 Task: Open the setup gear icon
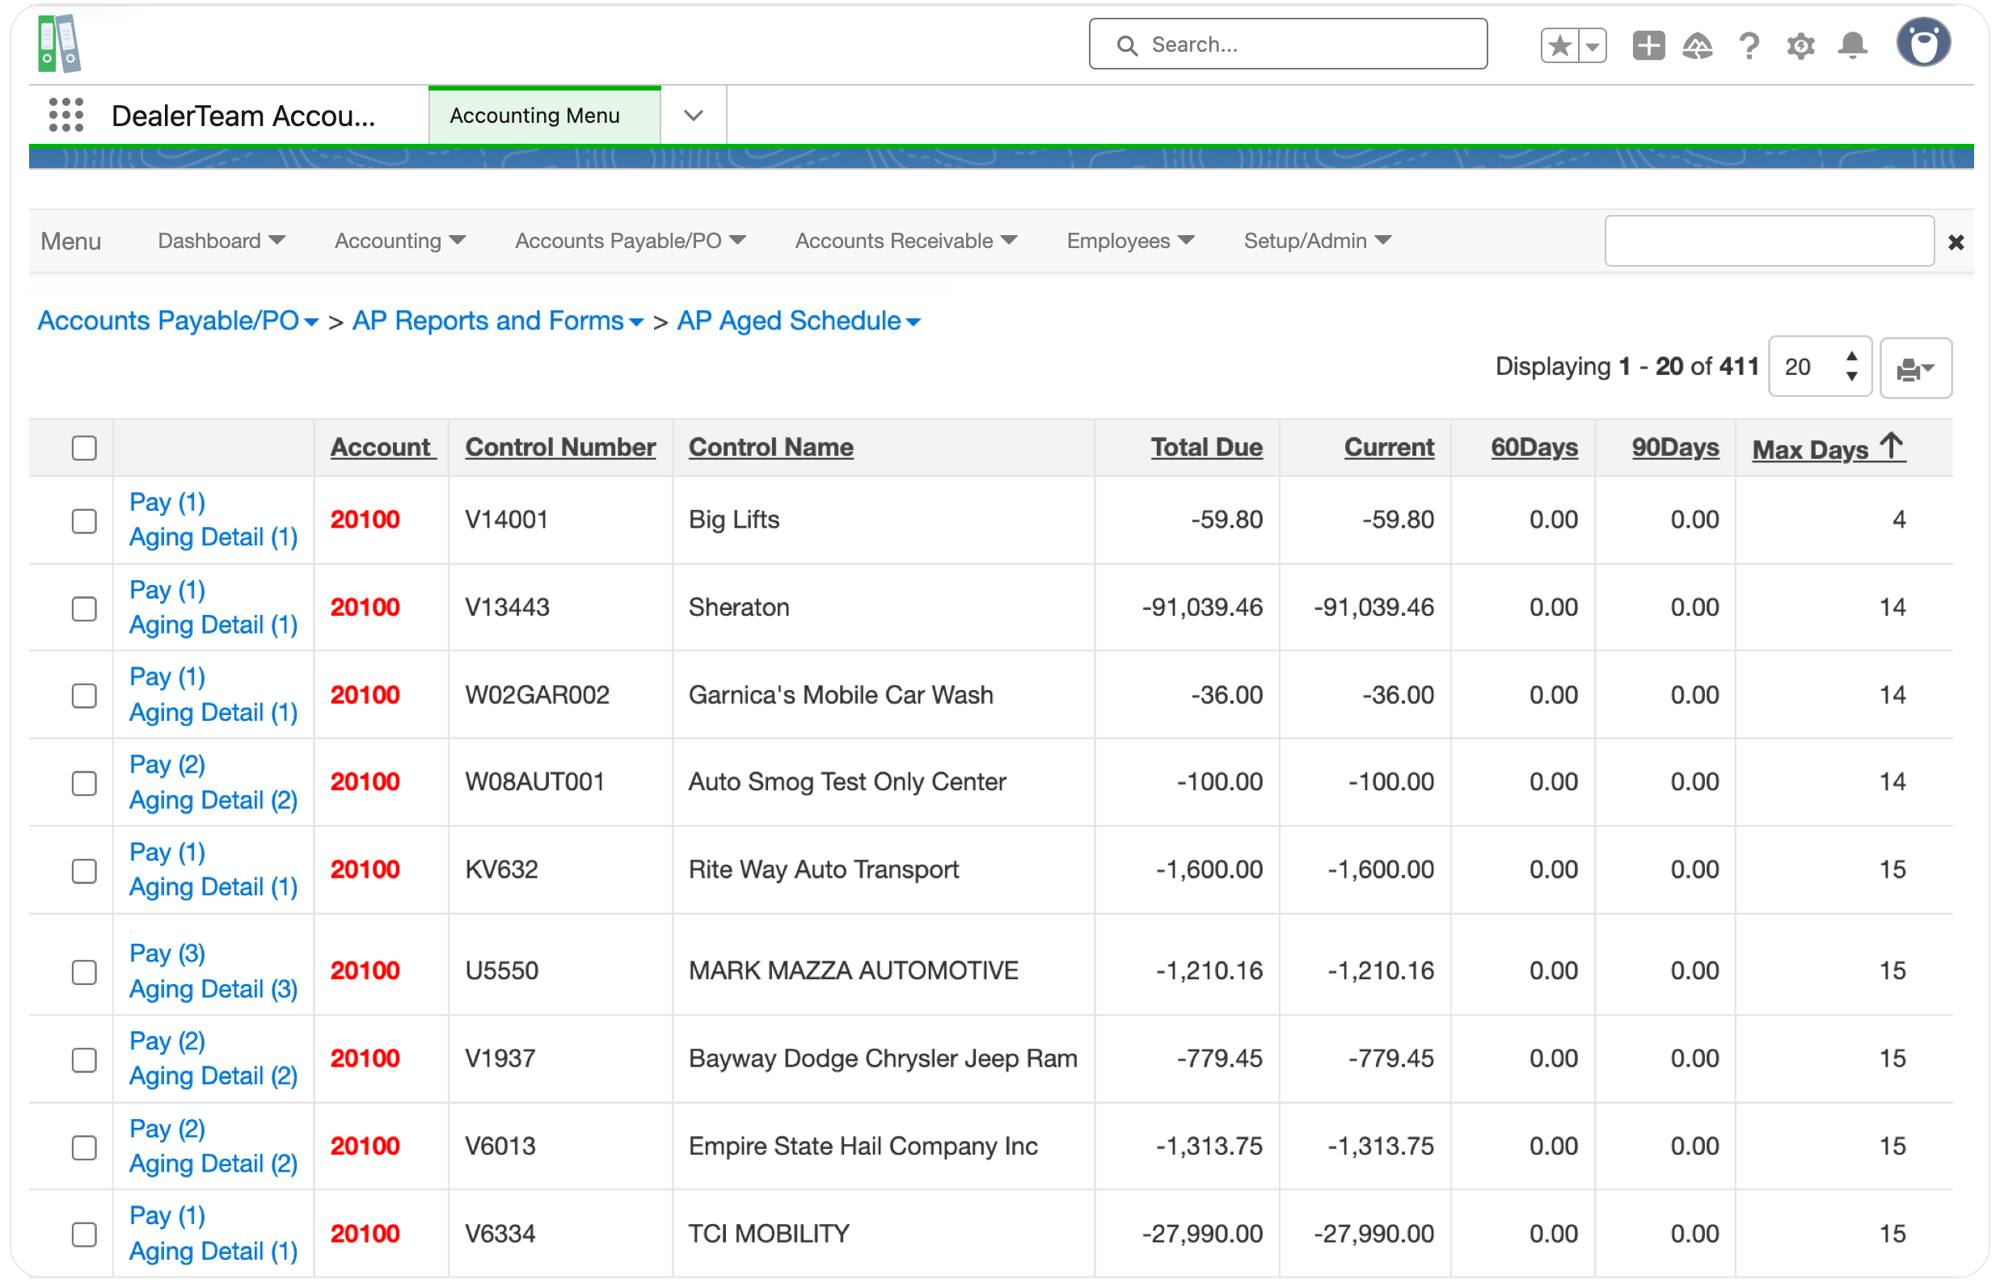click(x=1801, y=45)
